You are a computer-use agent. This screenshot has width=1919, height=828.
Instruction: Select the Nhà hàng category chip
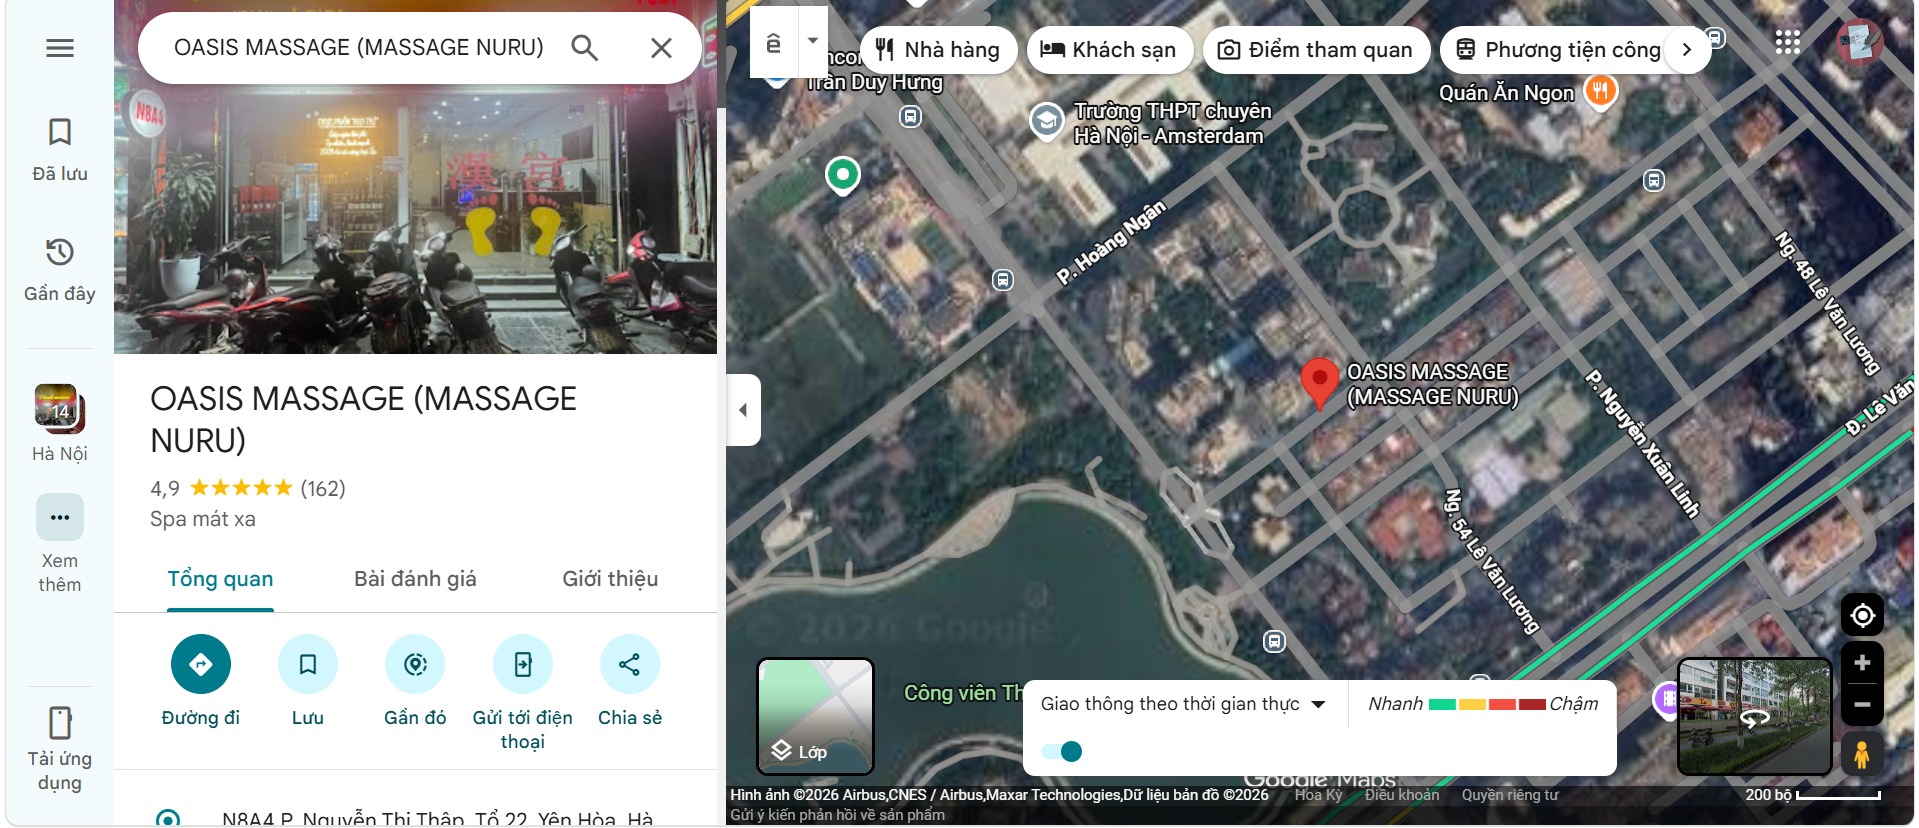(938, 49)
